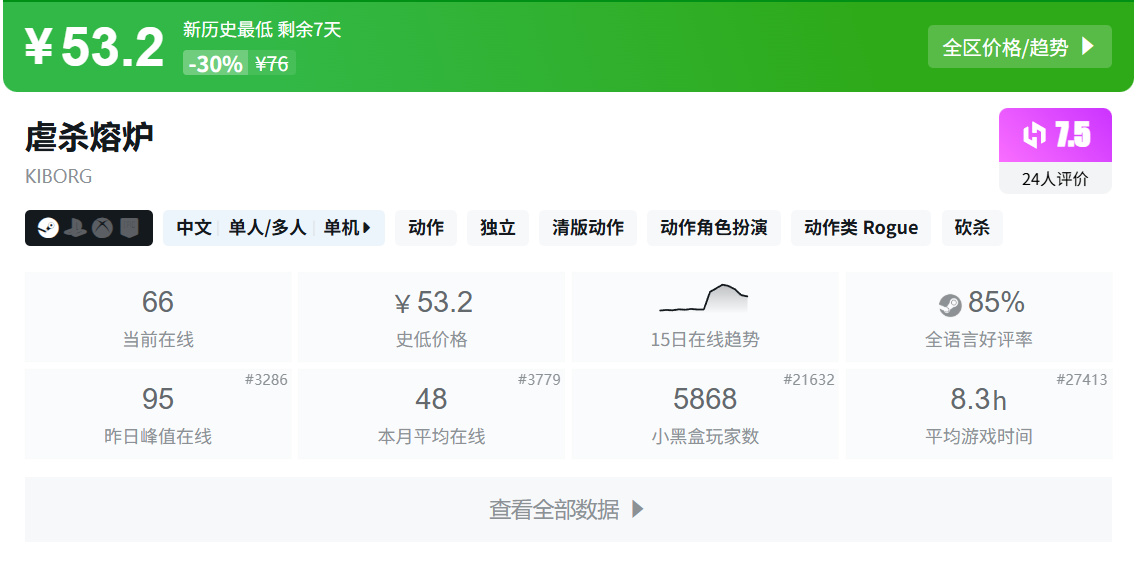Open the 史低价格 ¥53.2 stat card
Viewport: 1146px width, 562px height.
[431, 317]
